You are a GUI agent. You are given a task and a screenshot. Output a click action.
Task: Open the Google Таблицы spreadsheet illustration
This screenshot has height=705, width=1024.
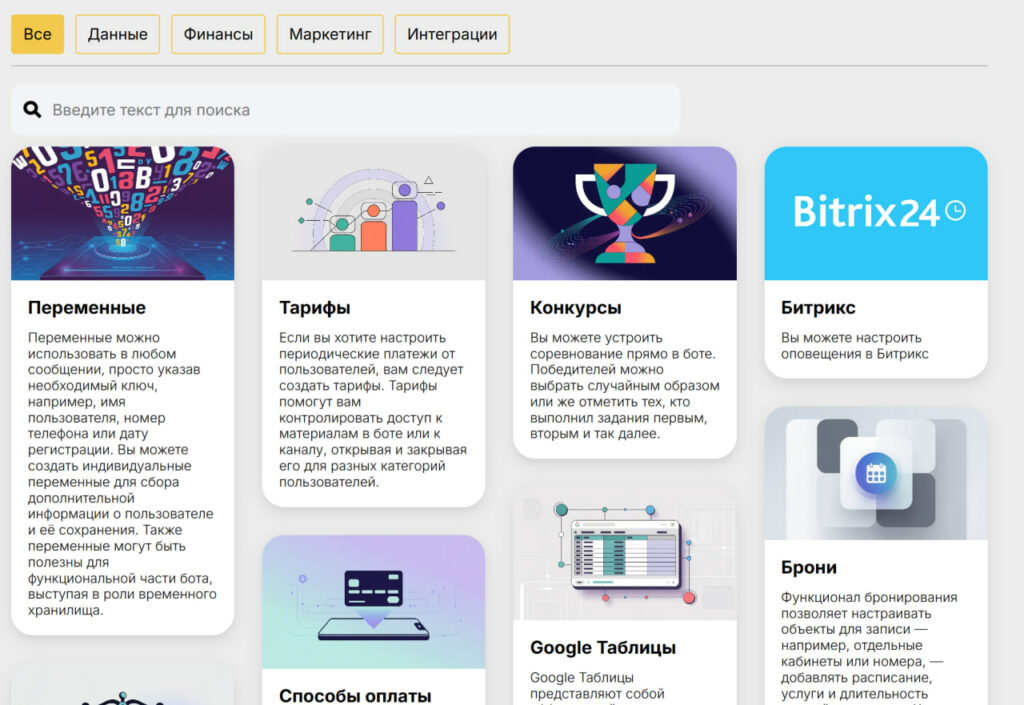(x=625, y=553)
